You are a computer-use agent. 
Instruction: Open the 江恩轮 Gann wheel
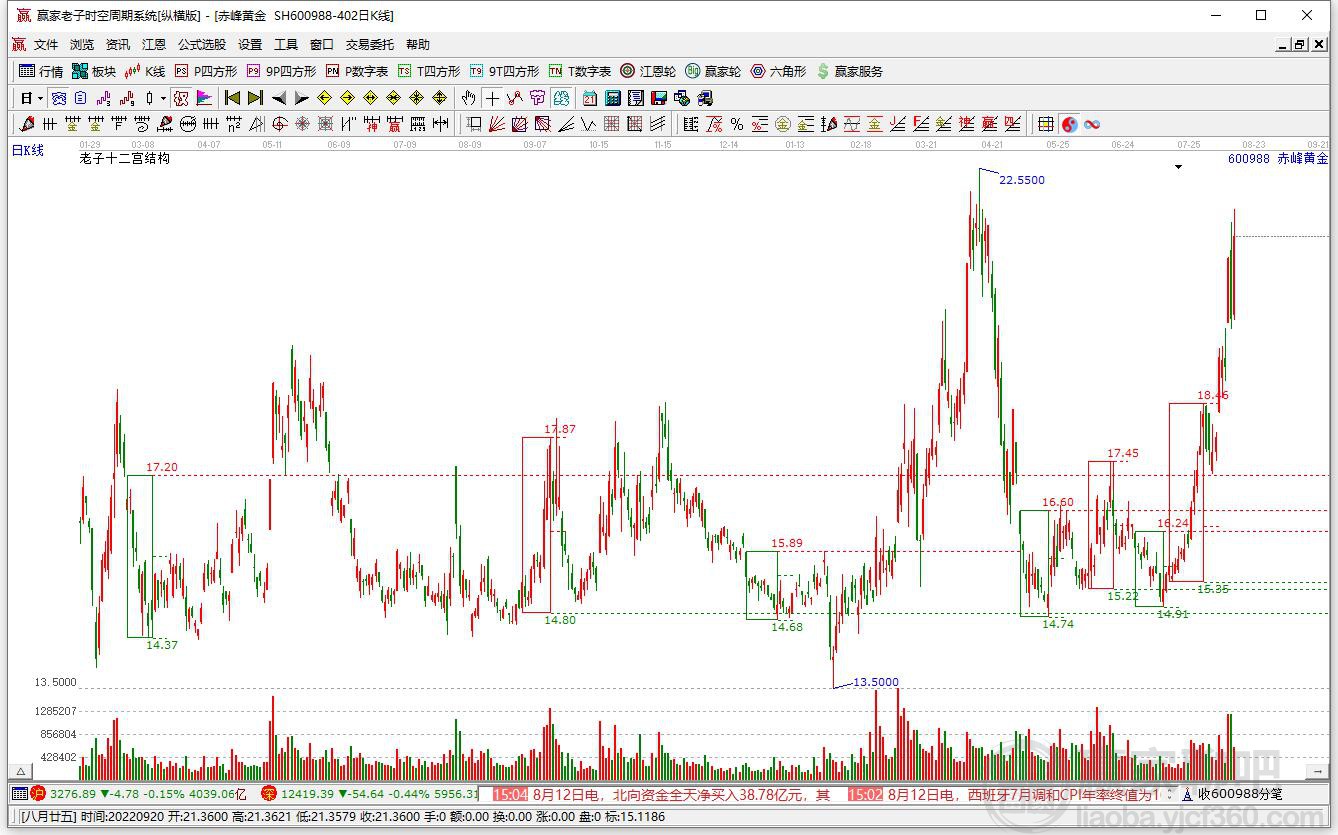[648, 71]
